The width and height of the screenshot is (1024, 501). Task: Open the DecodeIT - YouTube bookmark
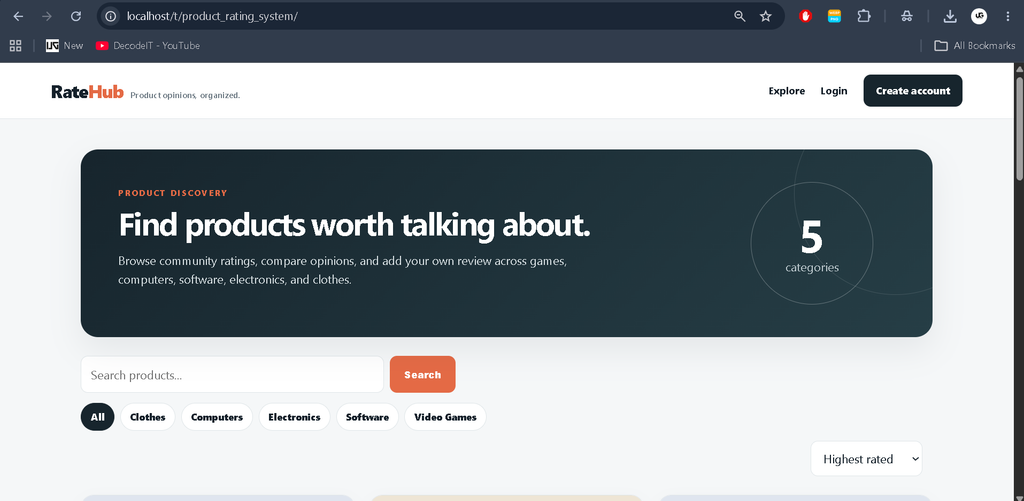tap(148, 46)
